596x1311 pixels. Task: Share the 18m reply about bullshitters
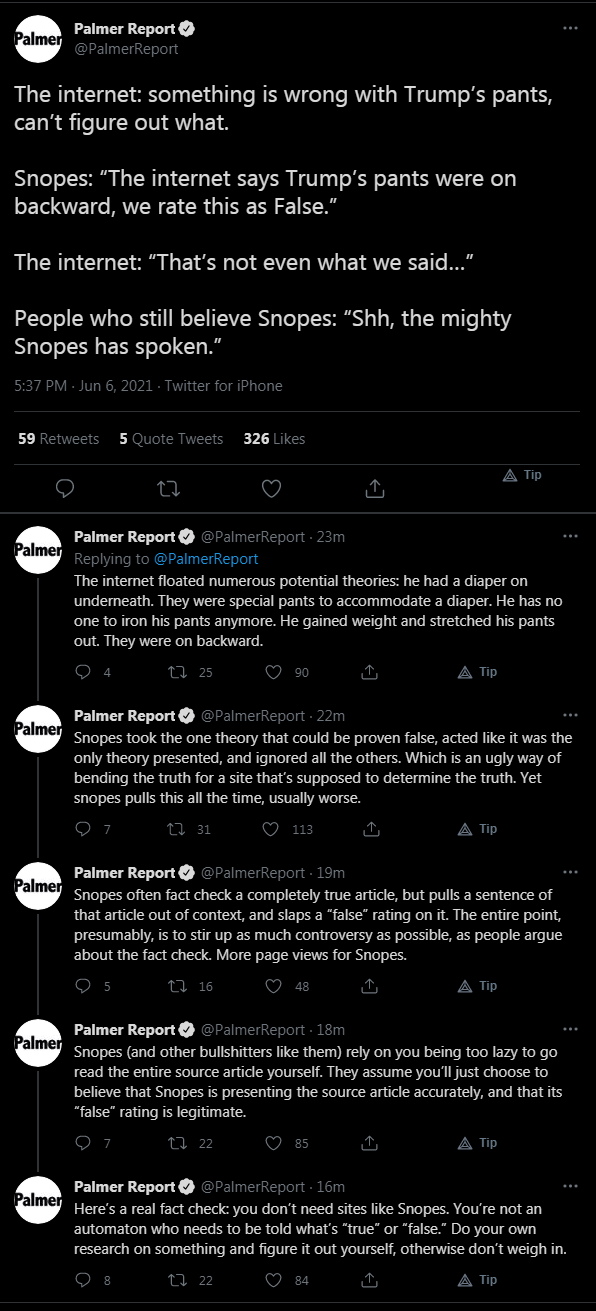(371, 1143)
